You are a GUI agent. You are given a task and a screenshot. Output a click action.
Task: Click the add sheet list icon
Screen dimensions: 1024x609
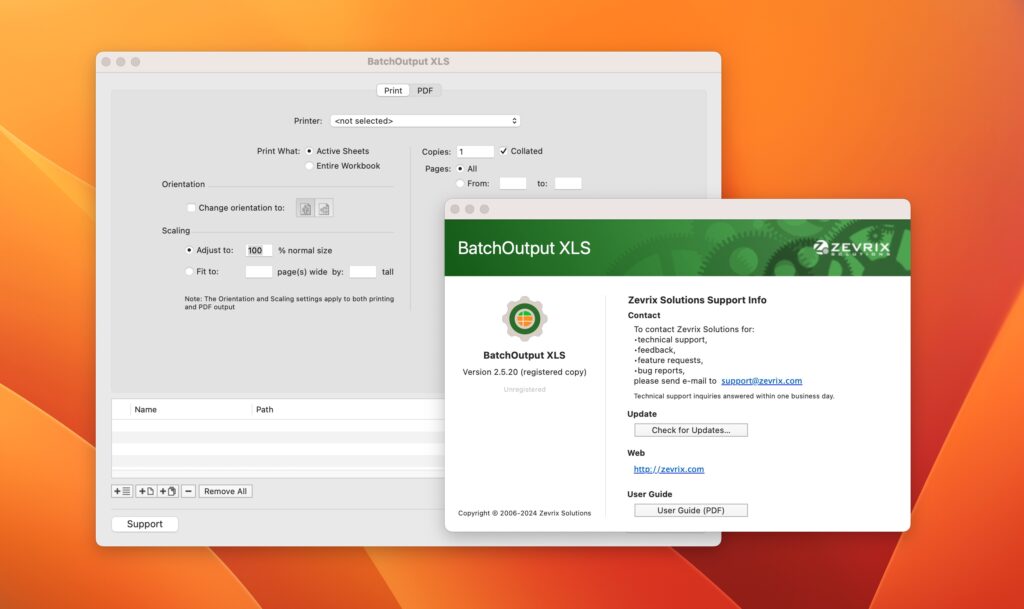click(x=122, y=490)
